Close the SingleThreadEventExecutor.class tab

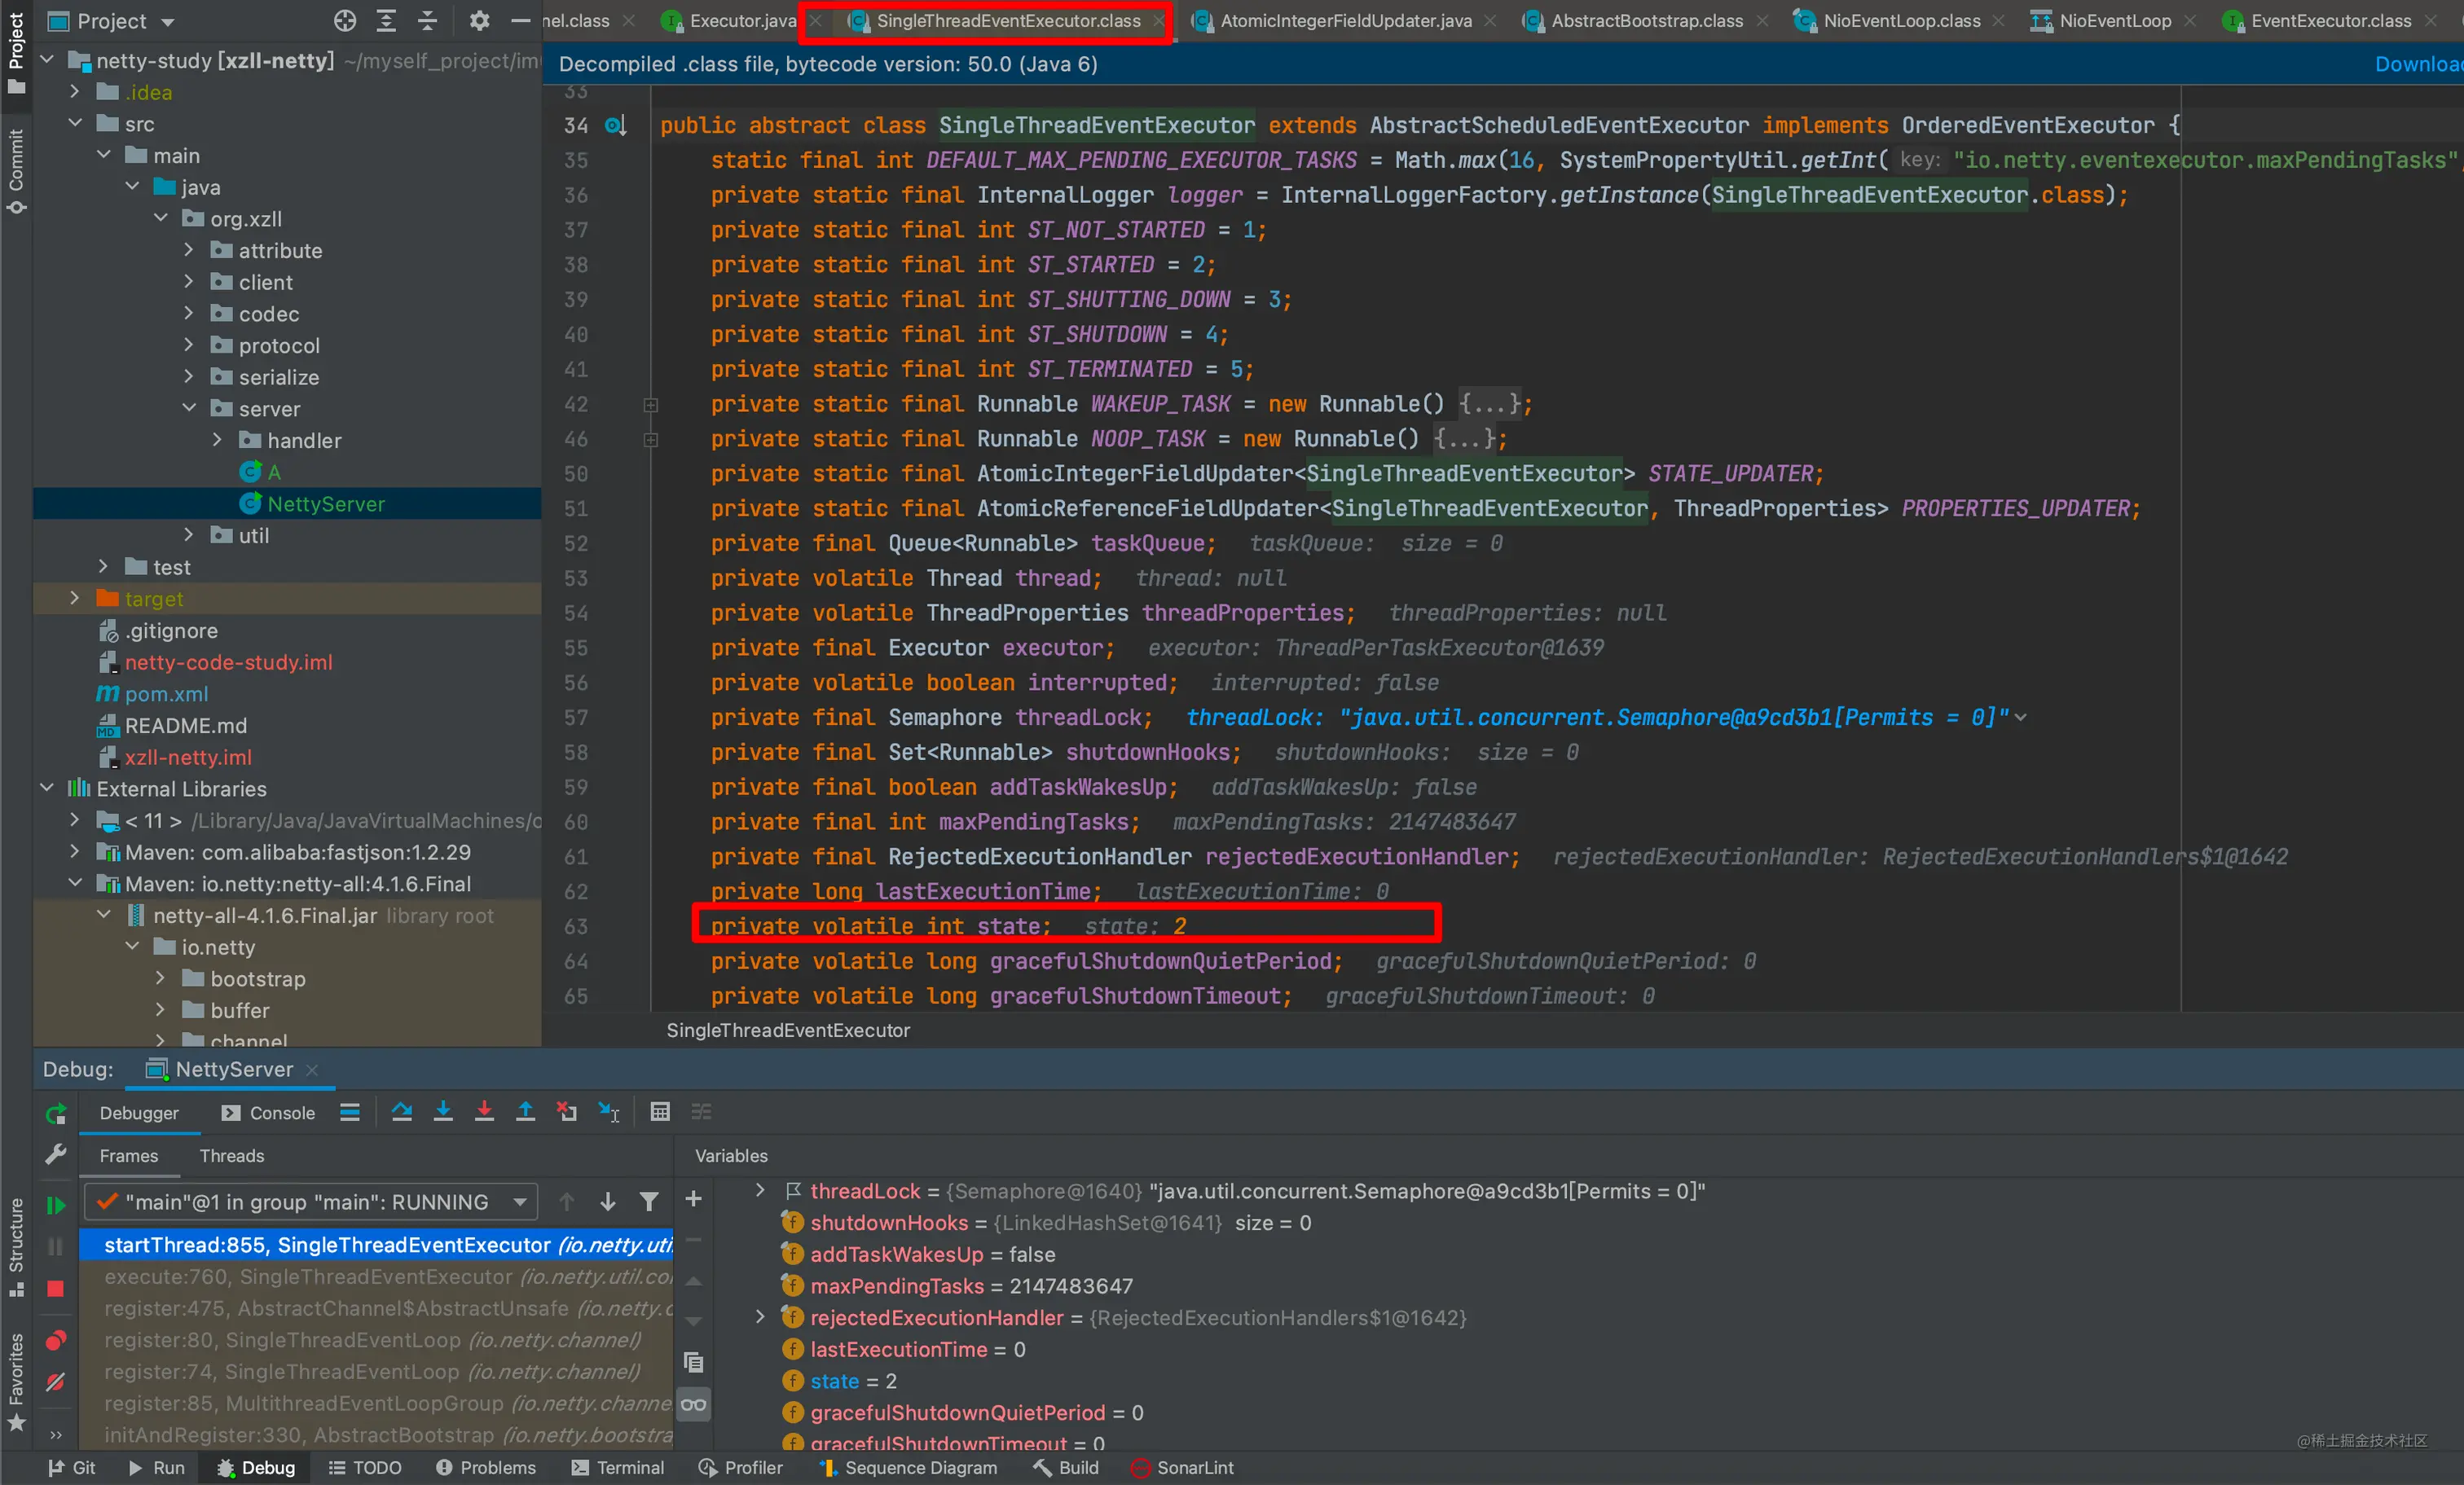pos(1158,21)
